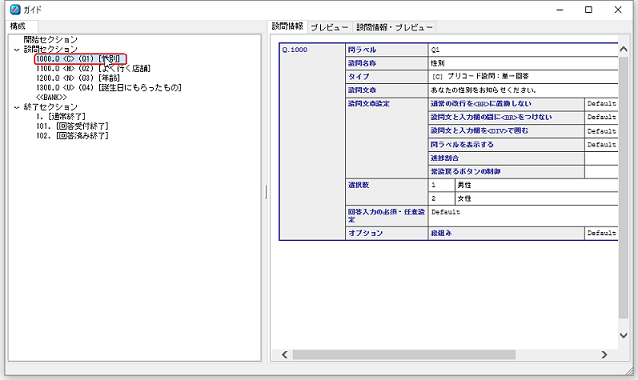Click the horizontal scrollbar thumb
The height and width of the screenshot is (380, 638).
(404, 355)
